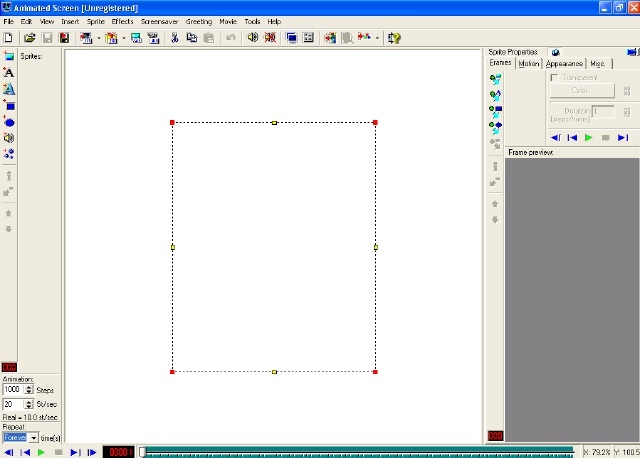Image resolution: width=640 pixels, height=458 pixels.
Task: Click the Color... button
Action: pos(582,90)
